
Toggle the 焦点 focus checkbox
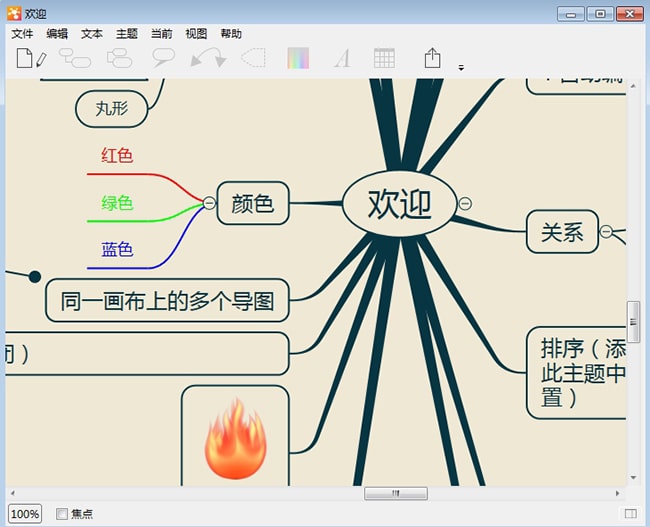[62, 514]
